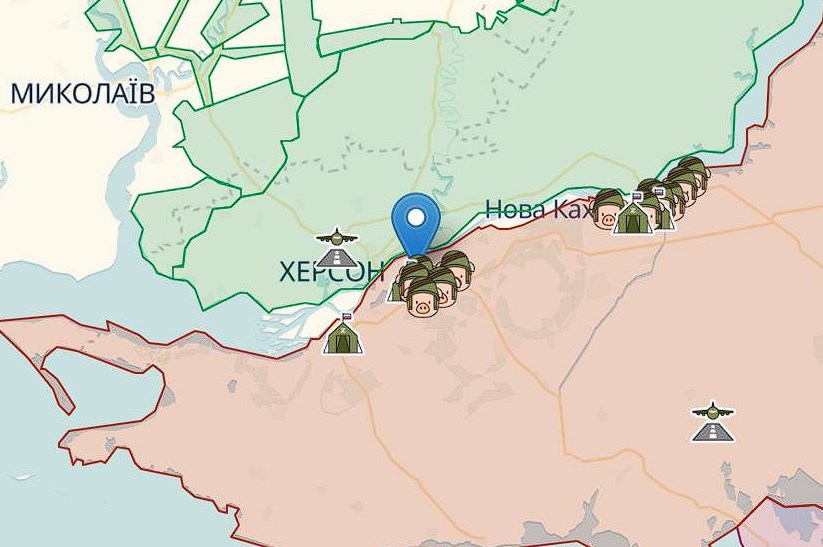The width and height of the screenshot is (823, 547).
Task: Open the small flag above Nova Kakhovka tent
Action: pos(637,197)
